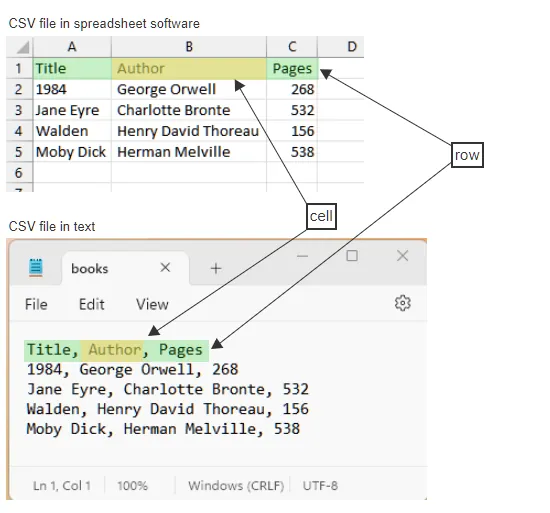This screenshot has width=550, height=513.
Task: Close the books tab
Action: click(165, 268)
